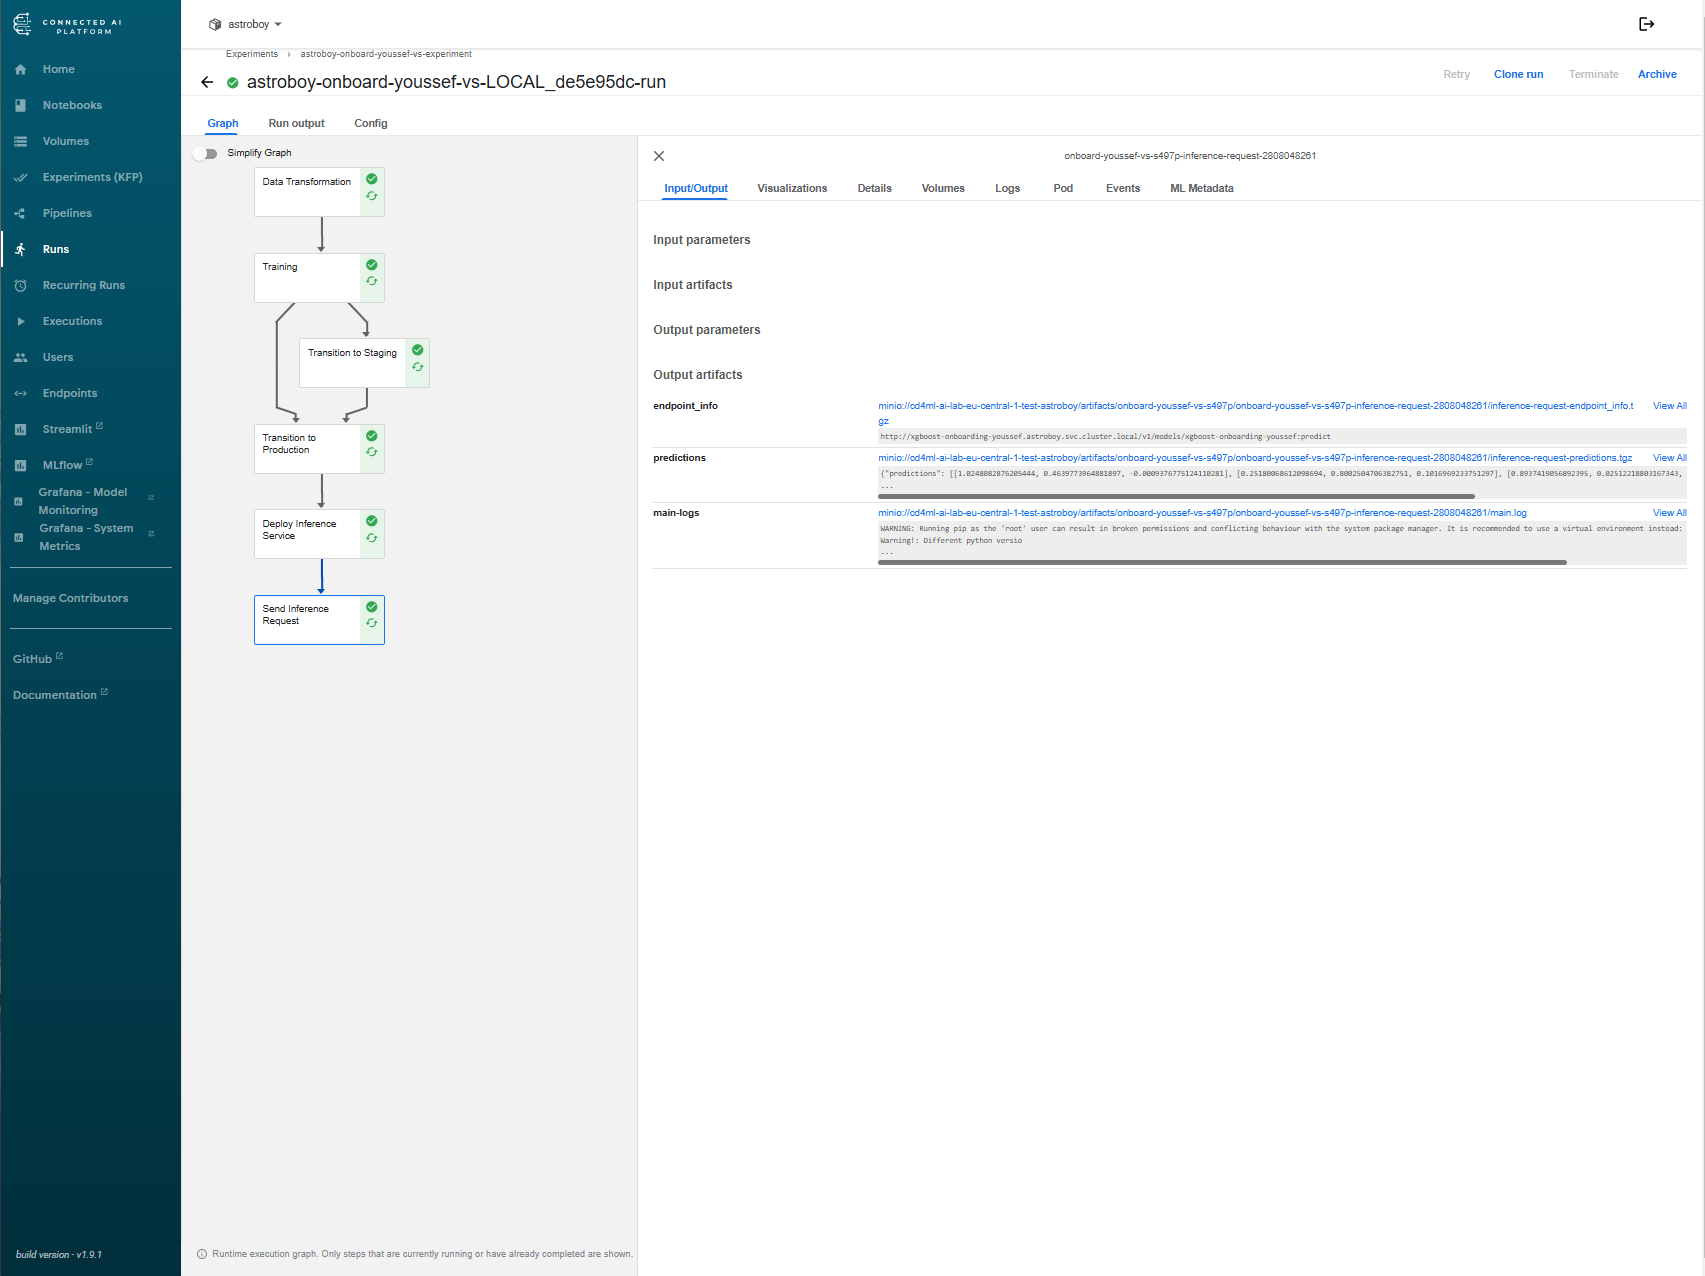Viewport: 1705px width, 1276px height.
Task: Click the main-logs horizontal scrollbar
Action: point(1222,563)
